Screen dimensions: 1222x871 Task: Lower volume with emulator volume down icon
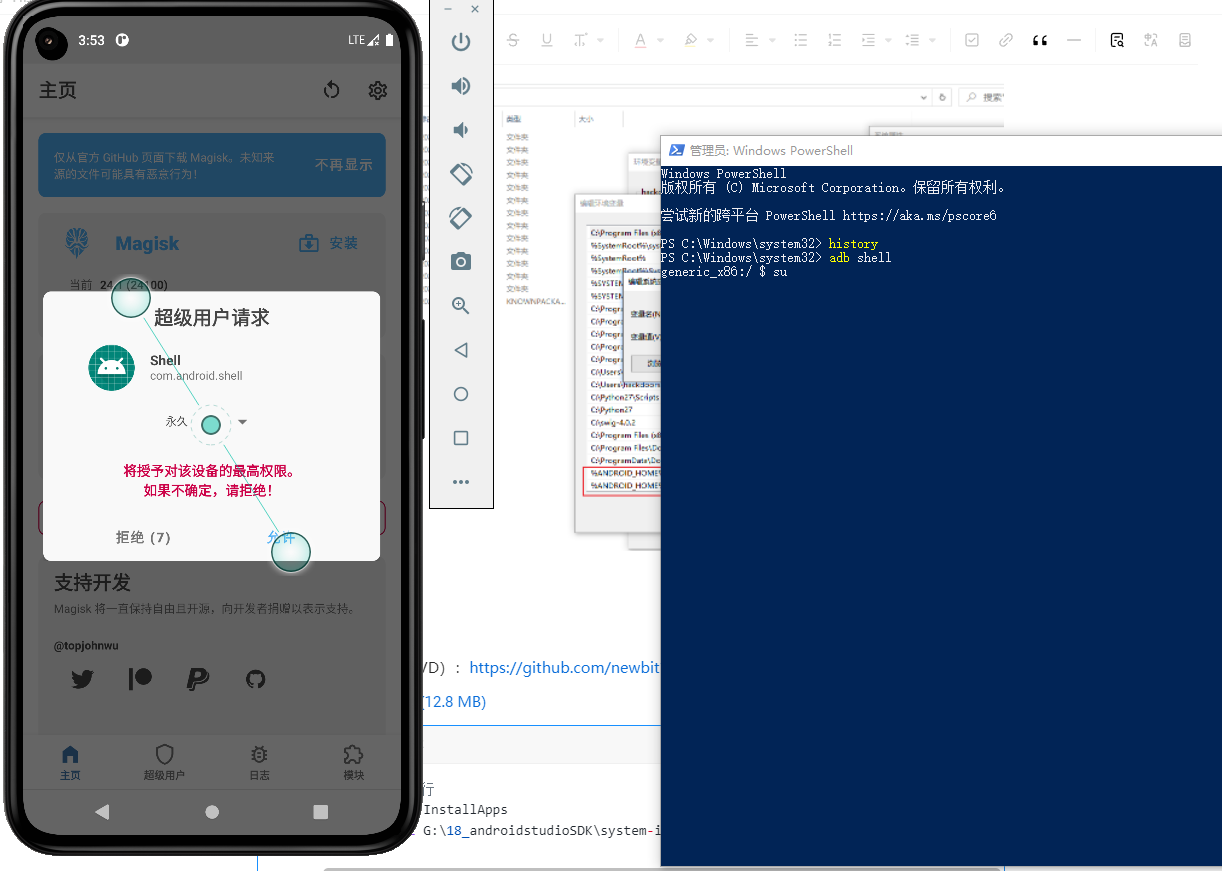461,130
